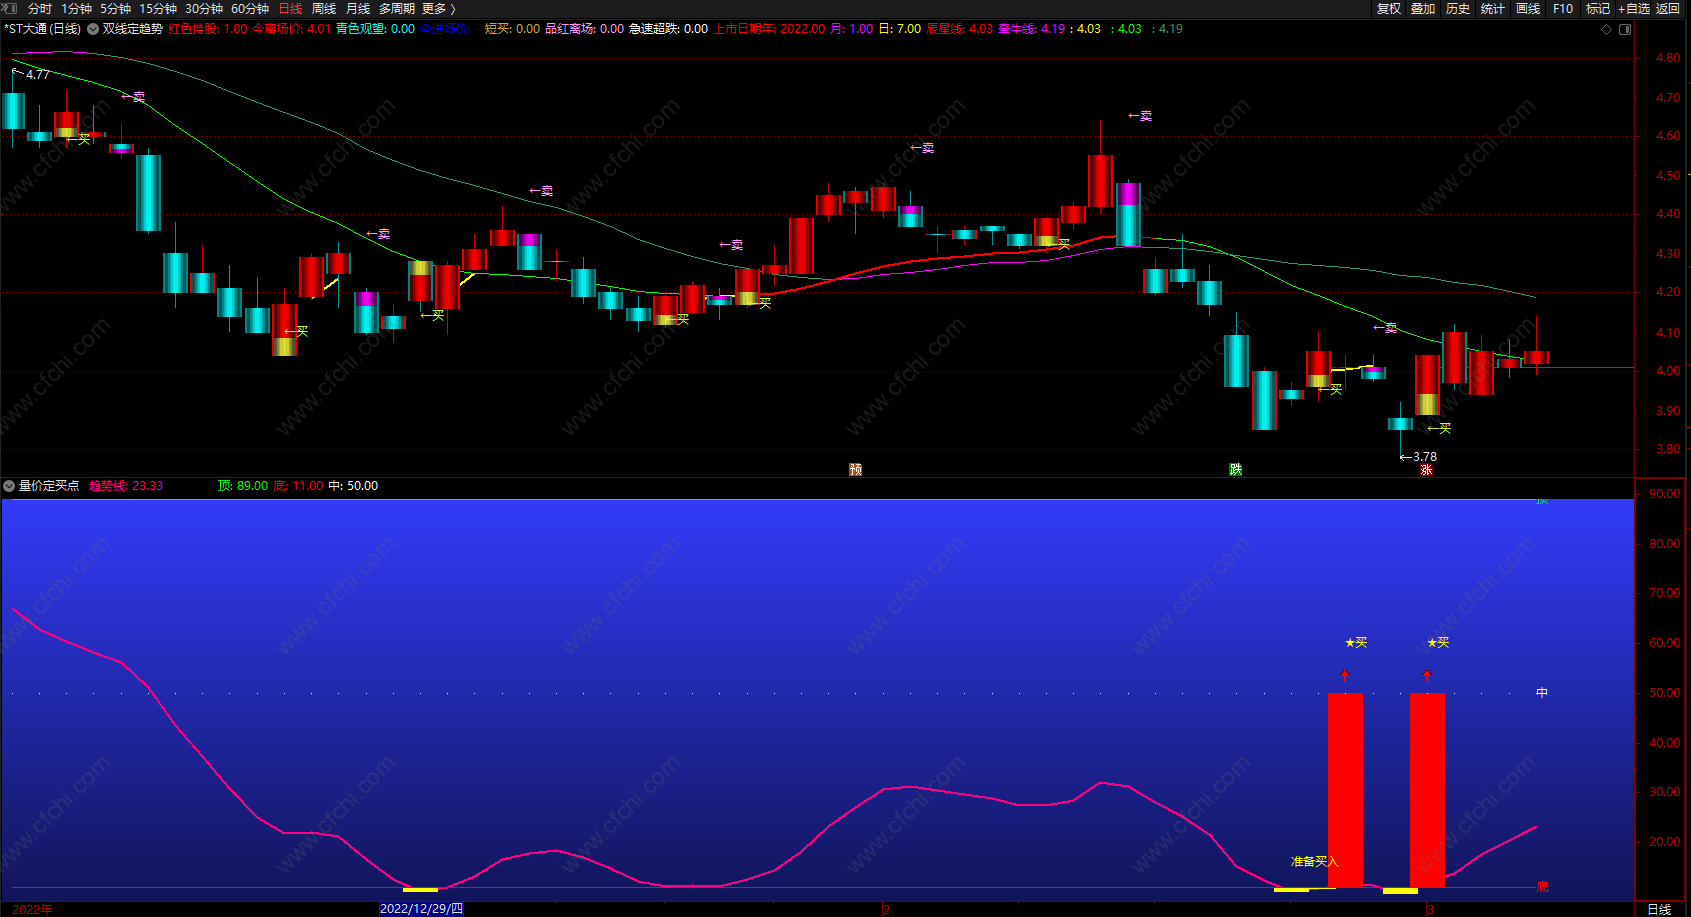The image size is (1691, 917).
Task: Click the *ST大通 (日线) stock title
Action: click(43, 29)
